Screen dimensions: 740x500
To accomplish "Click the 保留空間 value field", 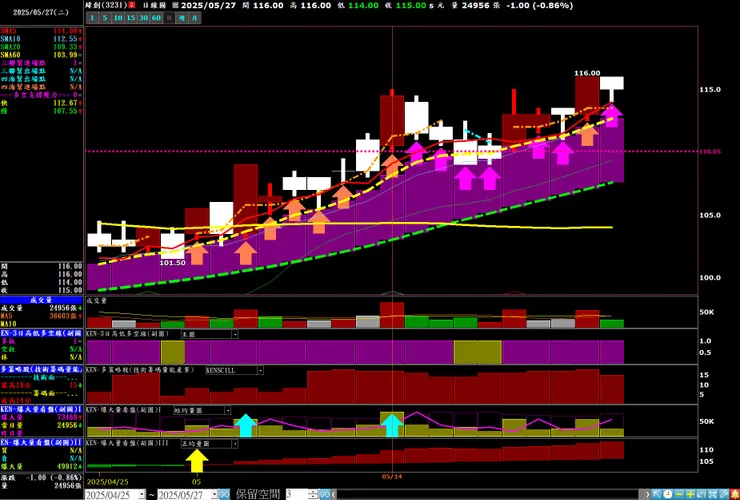I will [296, 494].
